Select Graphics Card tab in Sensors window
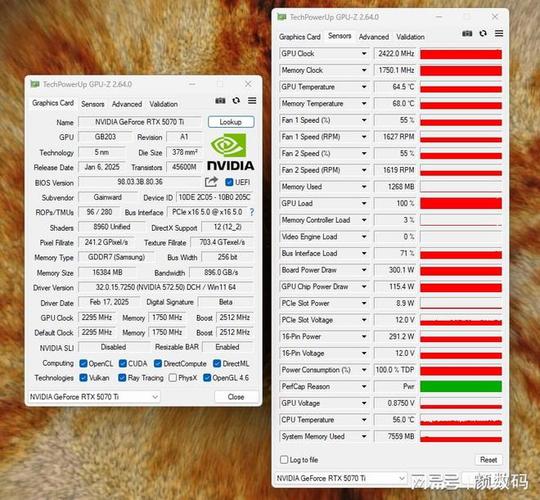Viewport: 540px width, 500px height. (x=300, y=37)
